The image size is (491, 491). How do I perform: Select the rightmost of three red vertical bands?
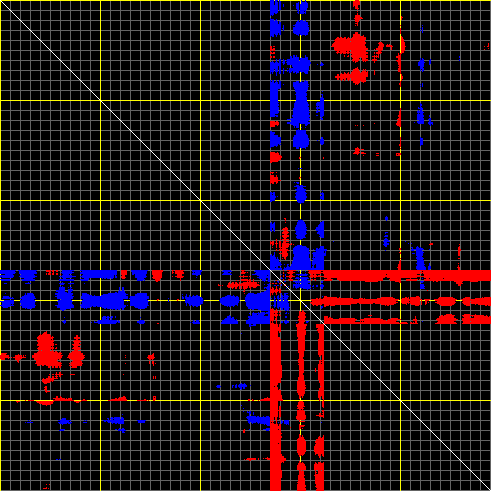[320, 407]
